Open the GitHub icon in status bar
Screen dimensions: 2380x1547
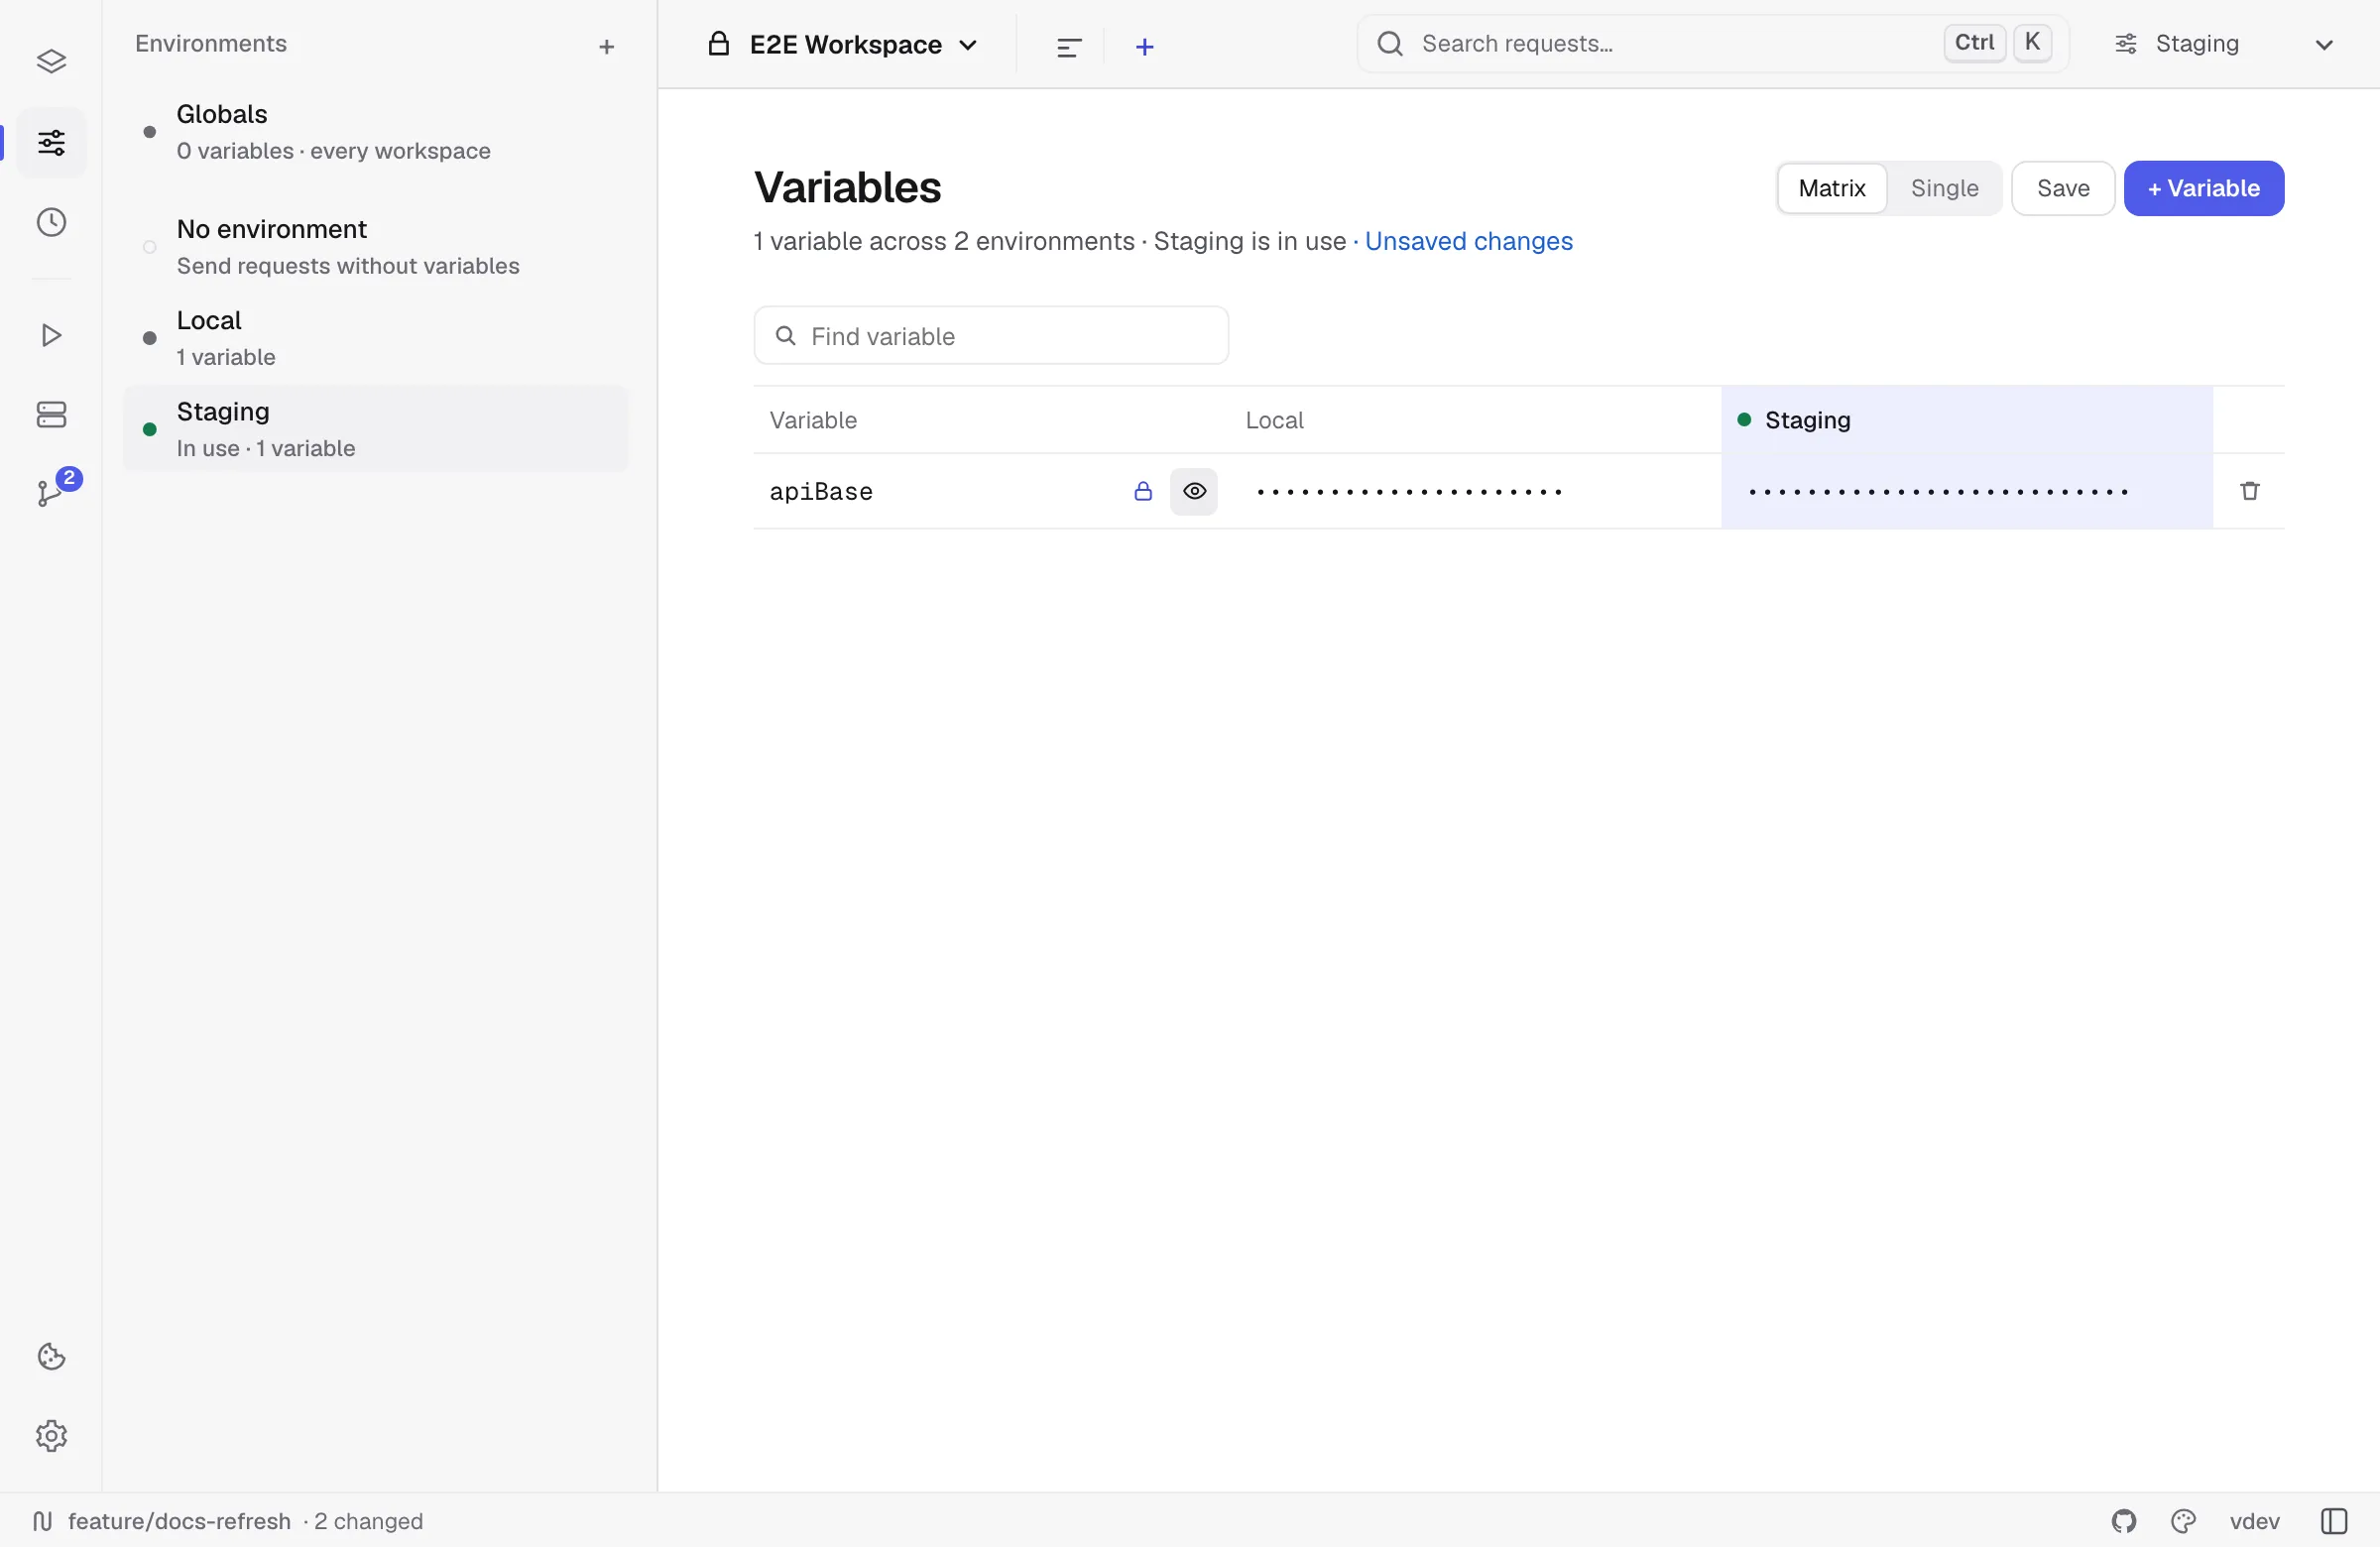(2124, 1521)
